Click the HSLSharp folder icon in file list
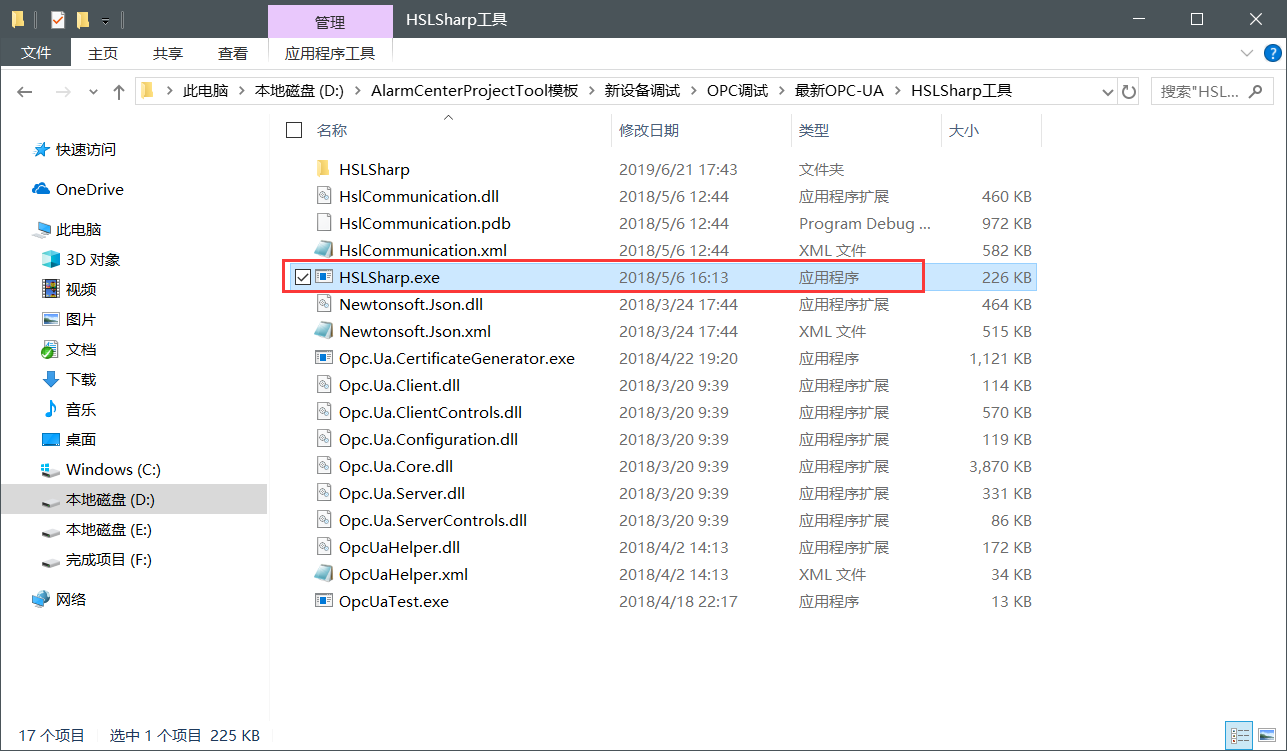The width and height of the screenshot is (1287, 751). [323, 169]
